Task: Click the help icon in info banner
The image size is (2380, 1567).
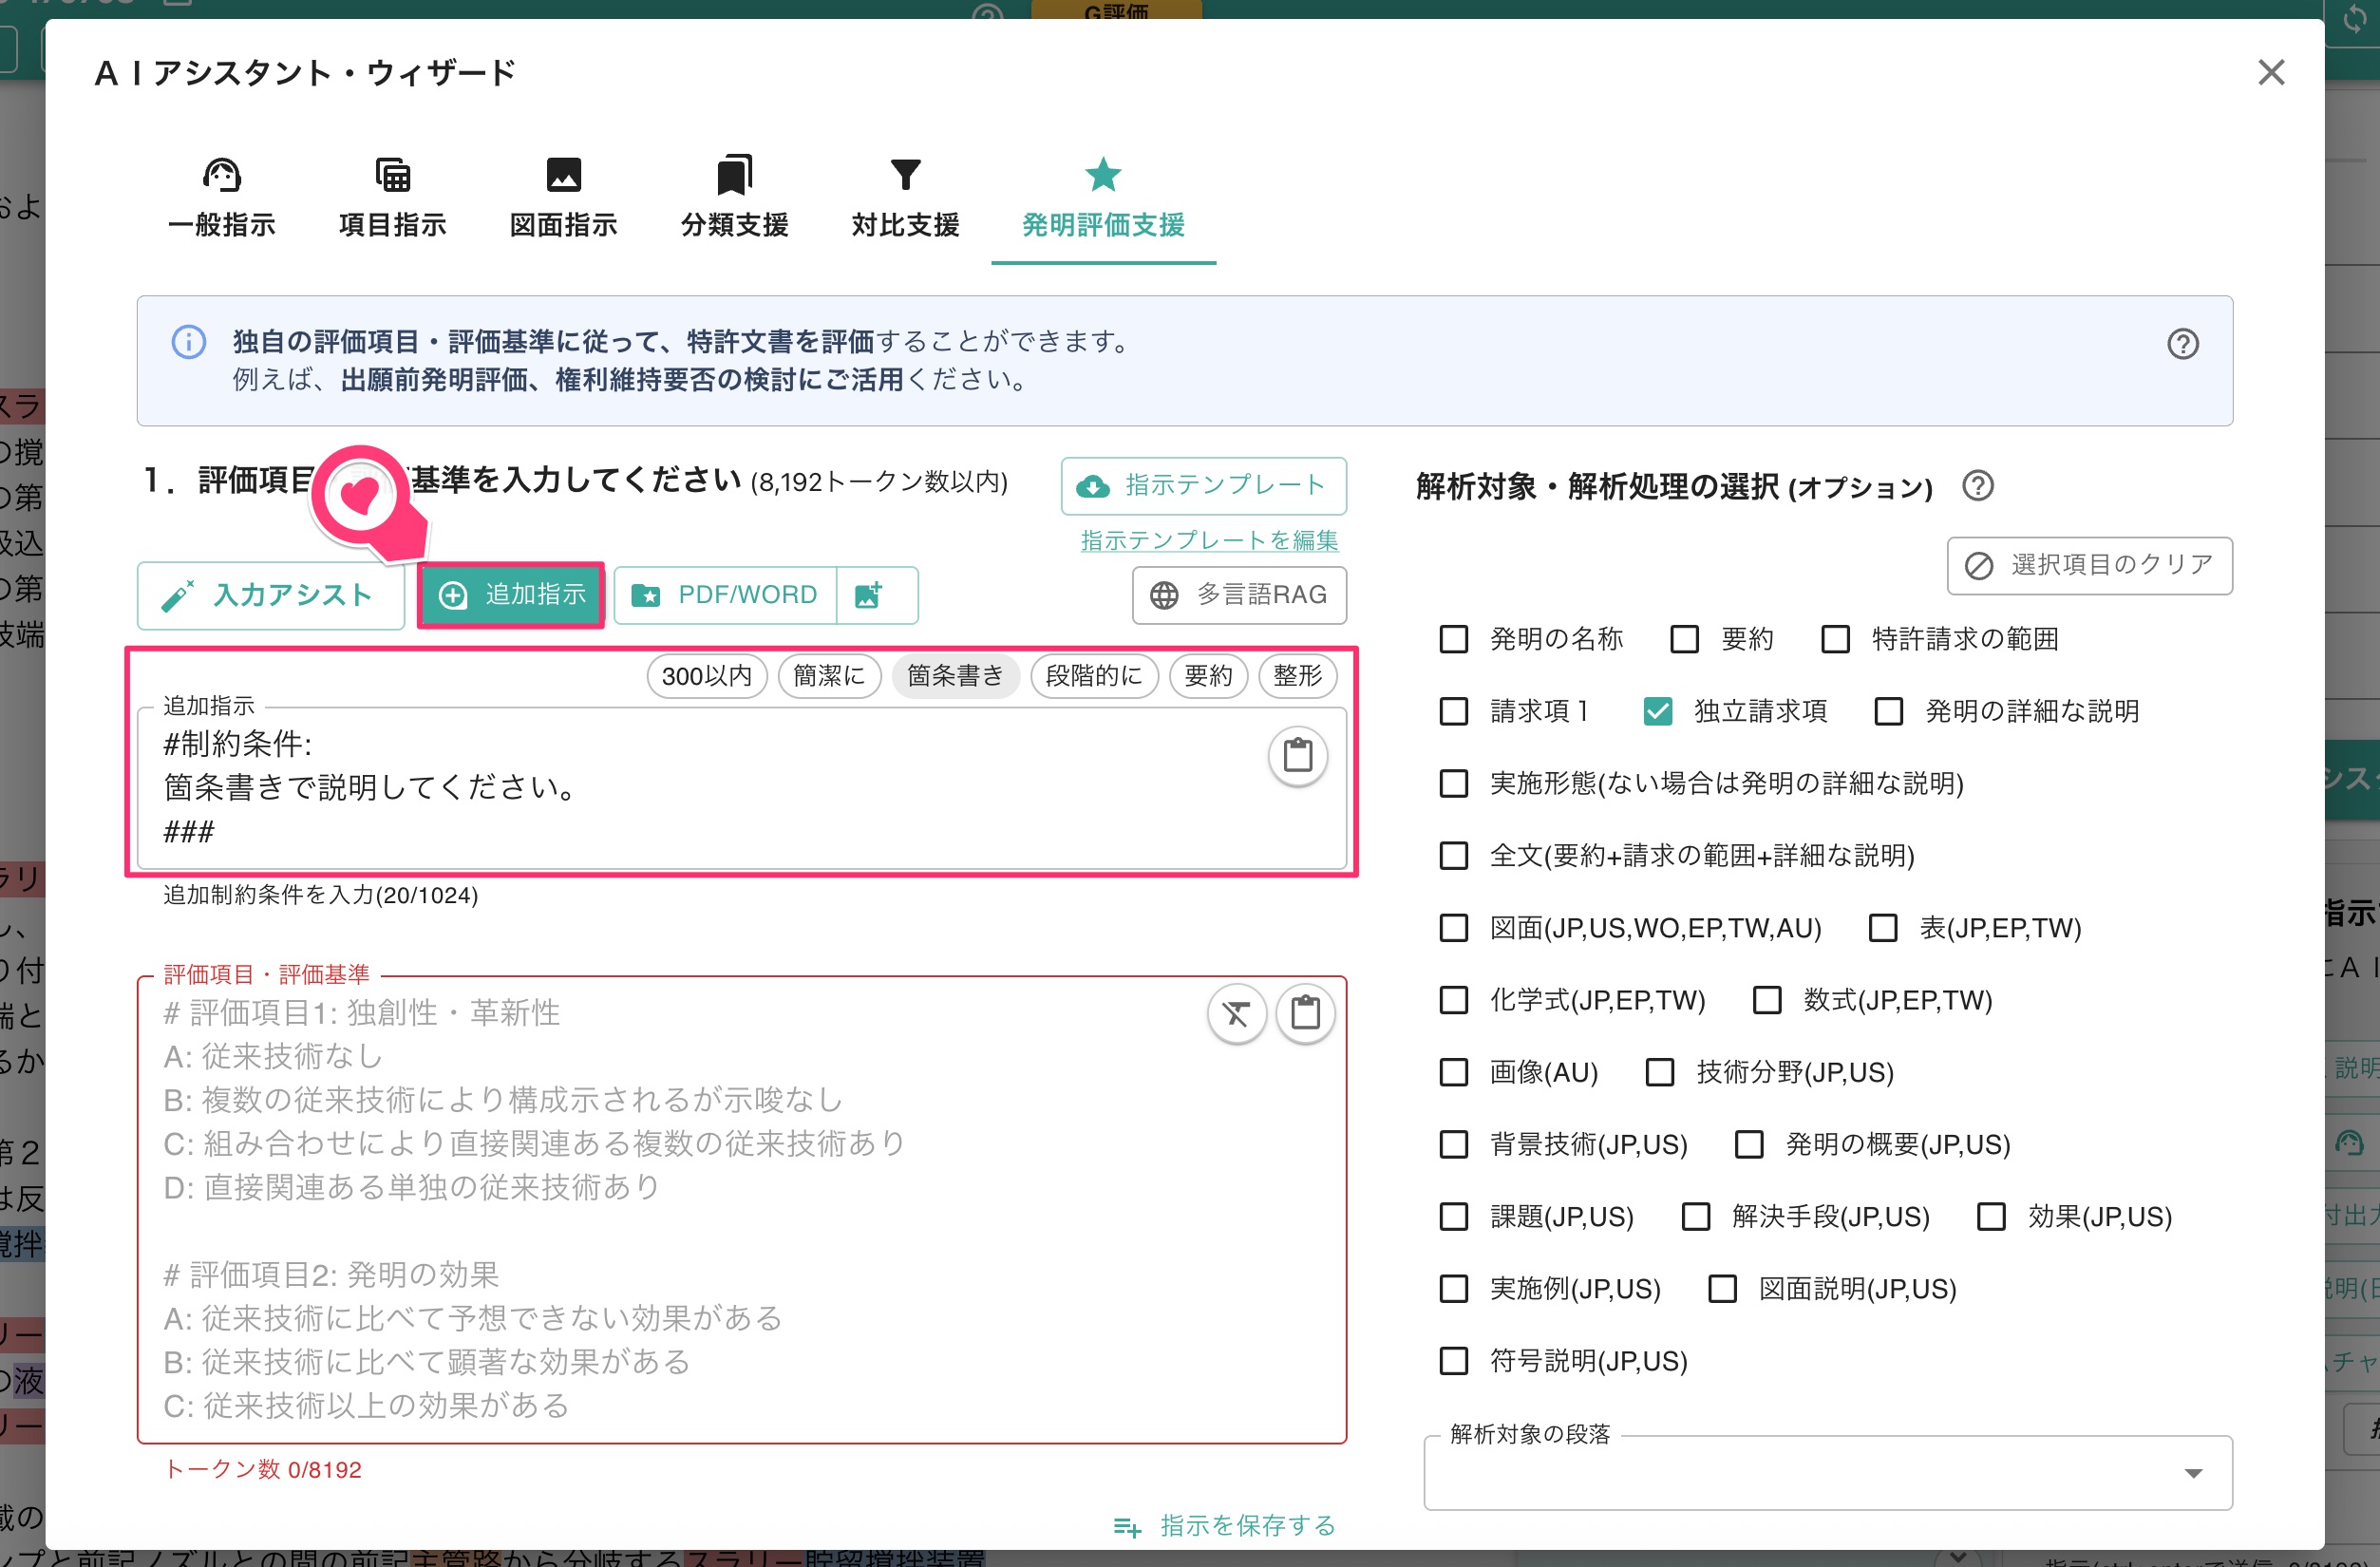Action: [2182, 344]
